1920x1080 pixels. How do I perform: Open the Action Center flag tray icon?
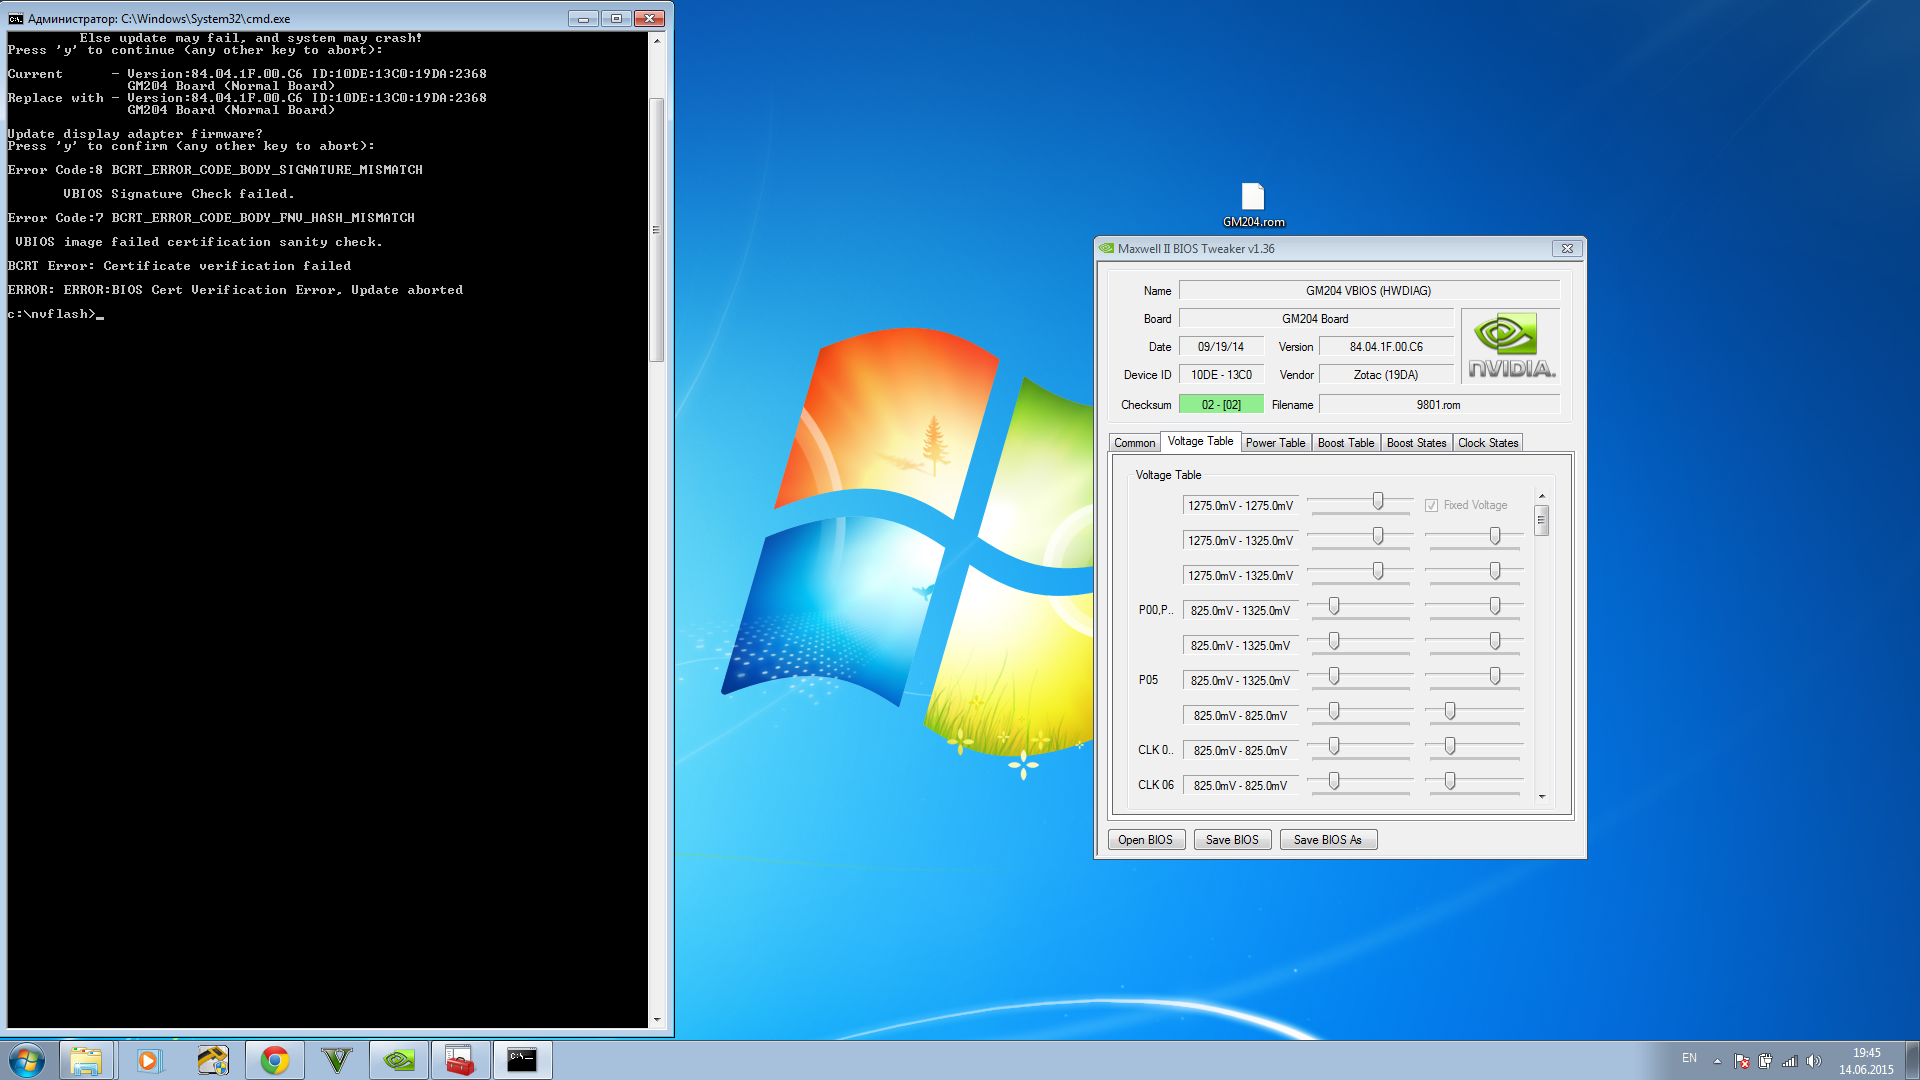(x=1742, y=1061)
